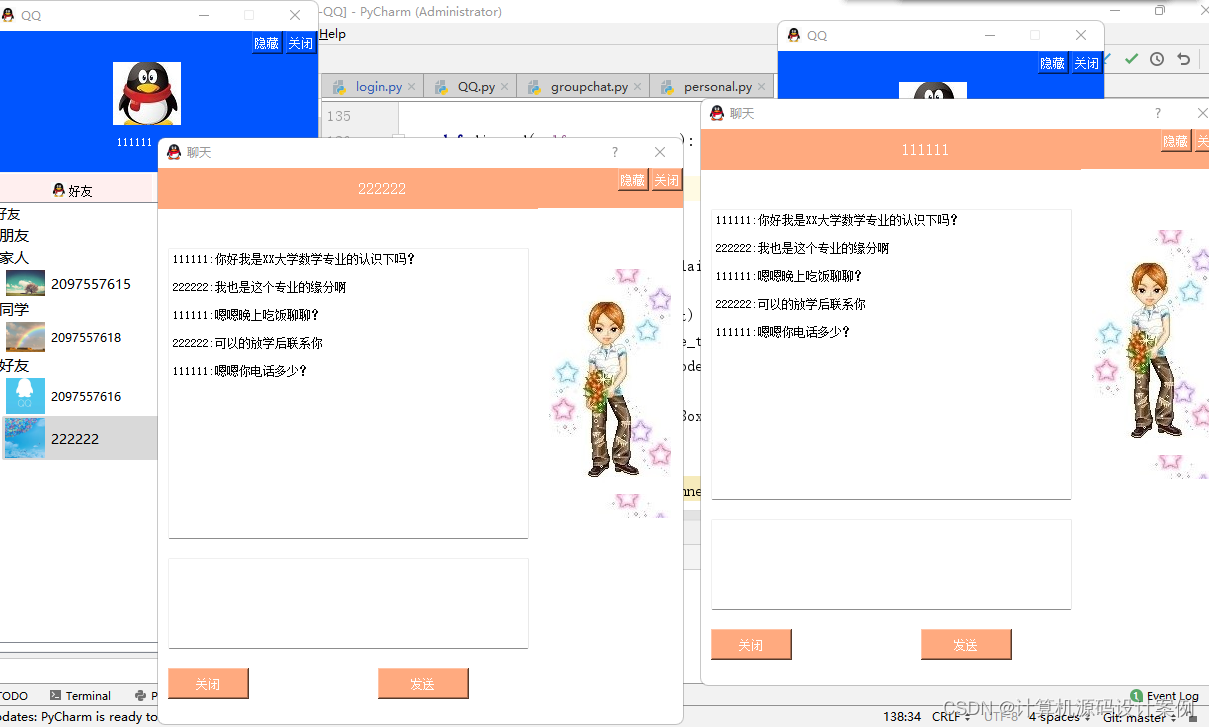Viewport: 1209px width, 727px height.
Task: Show Git history clock icon in PyCharm
Action: pos(1157,59)
